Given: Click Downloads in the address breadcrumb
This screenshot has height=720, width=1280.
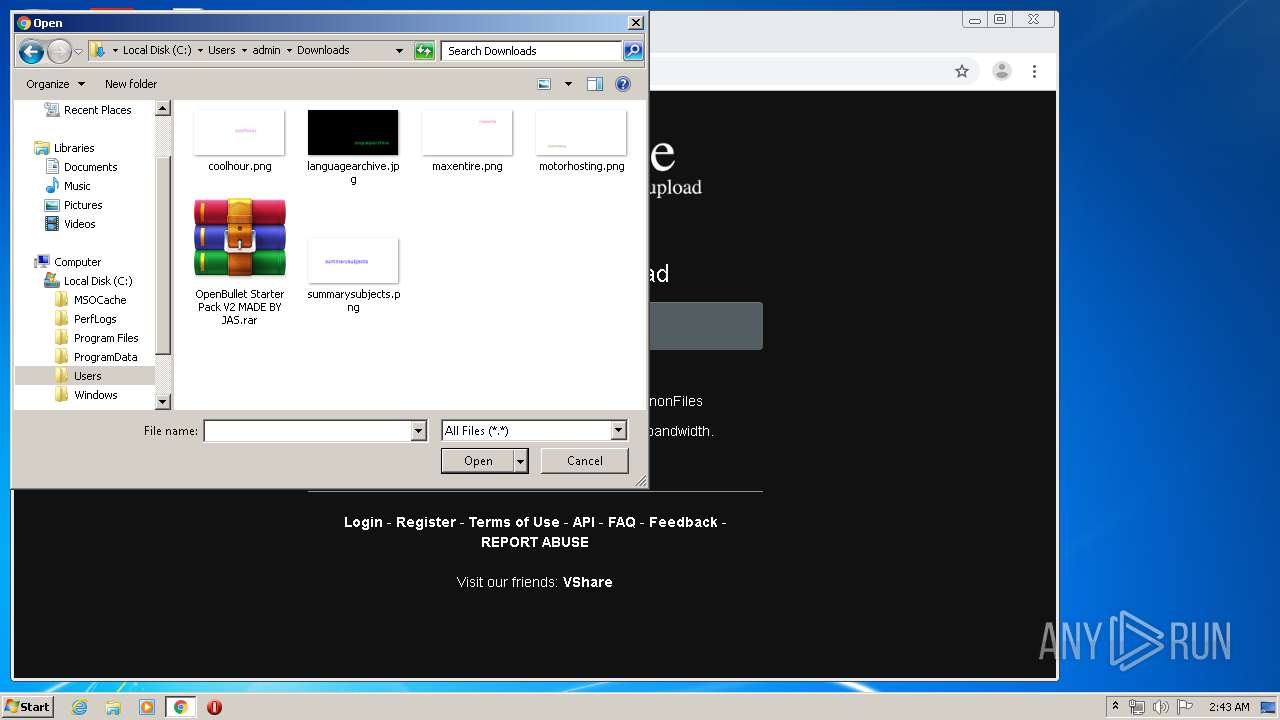Looking at the screenshot, I should pos(323,50).
